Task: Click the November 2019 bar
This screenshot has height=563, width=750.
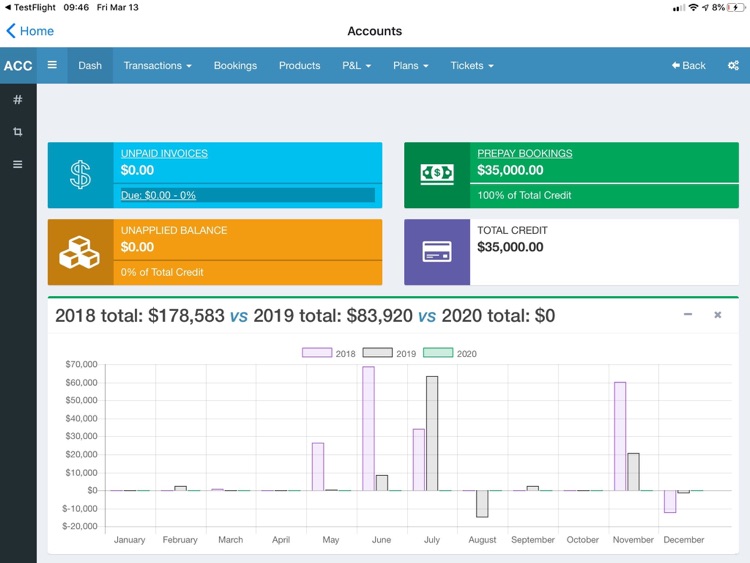Action: coord(633,472)
